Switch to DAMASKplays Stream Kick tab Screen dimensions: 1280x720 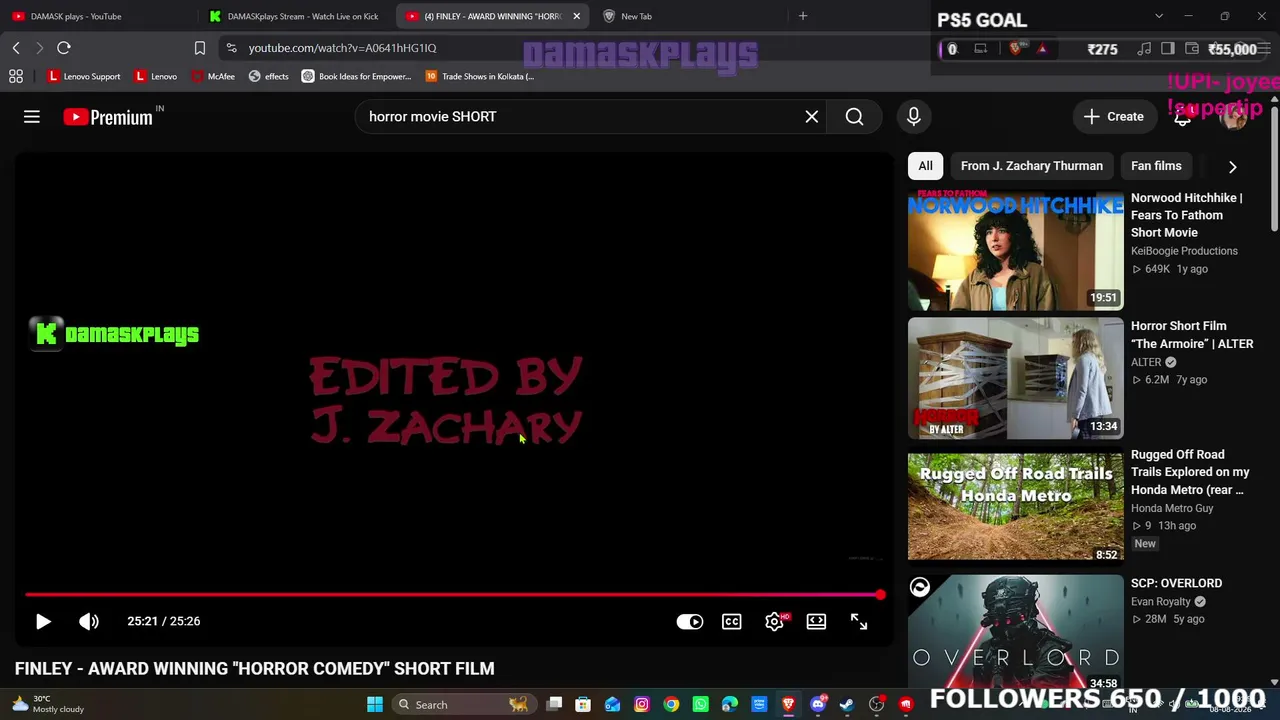[x=295, y=16]
